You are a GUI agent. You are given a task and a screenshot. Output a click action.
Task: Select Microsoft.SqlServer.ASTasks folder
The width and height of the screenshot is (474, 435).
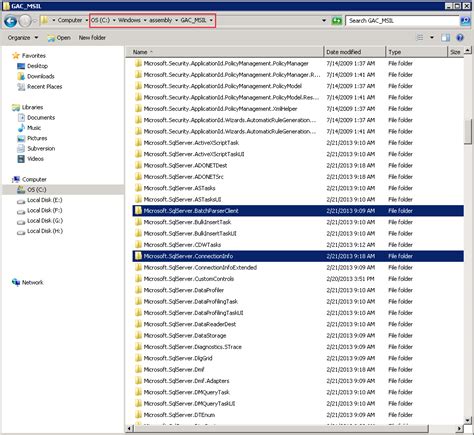[x=298, y=188]
